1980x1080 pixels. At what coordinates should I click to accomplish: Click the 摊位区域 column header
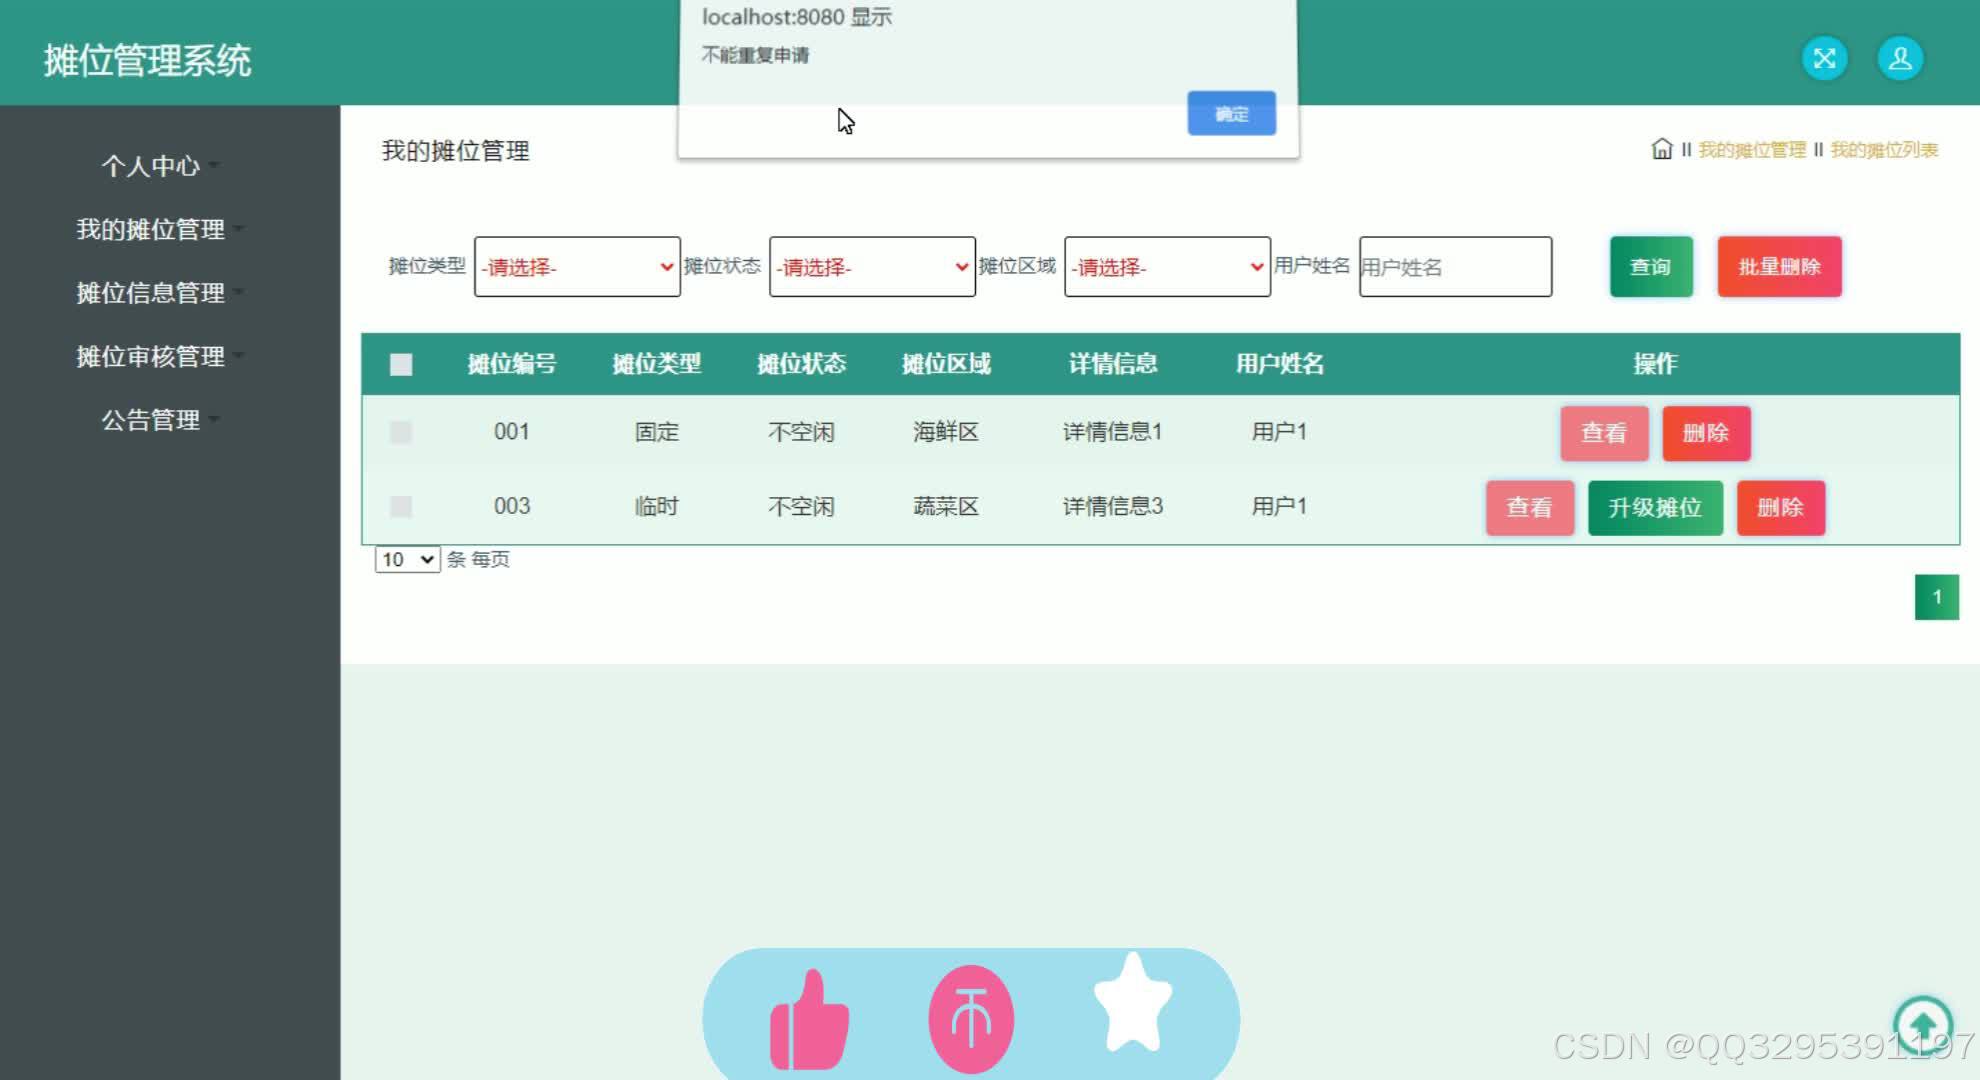(x=946, y=364)
